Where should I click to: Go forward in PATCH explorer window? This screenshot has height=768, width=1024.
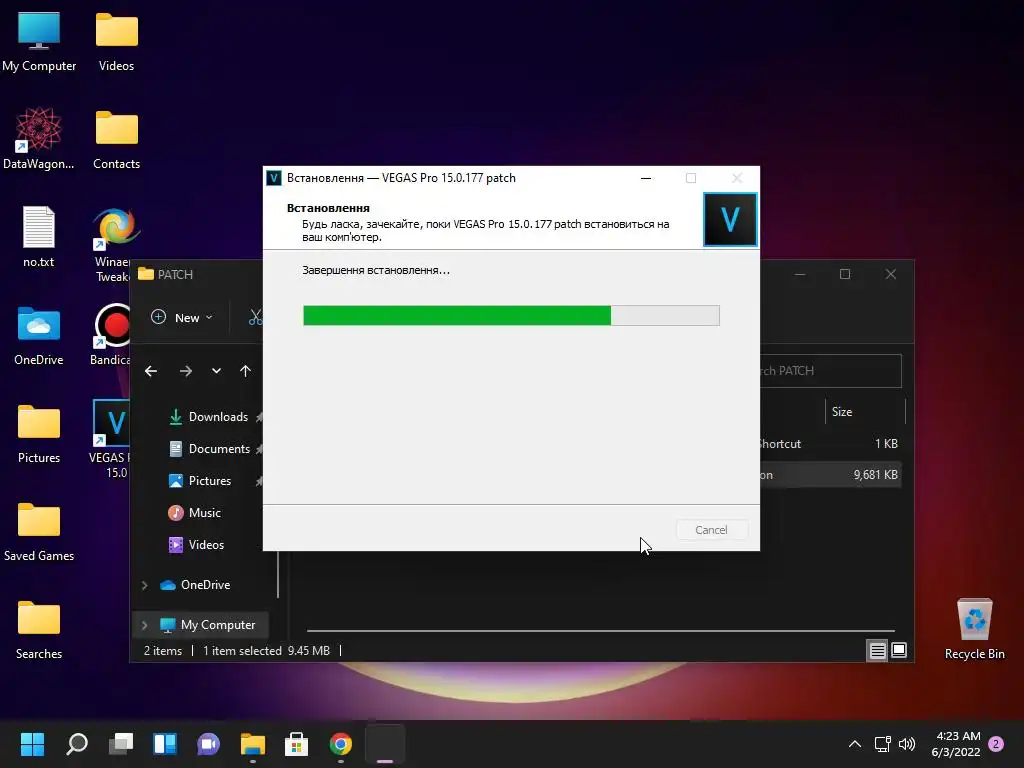pos(186,371)
